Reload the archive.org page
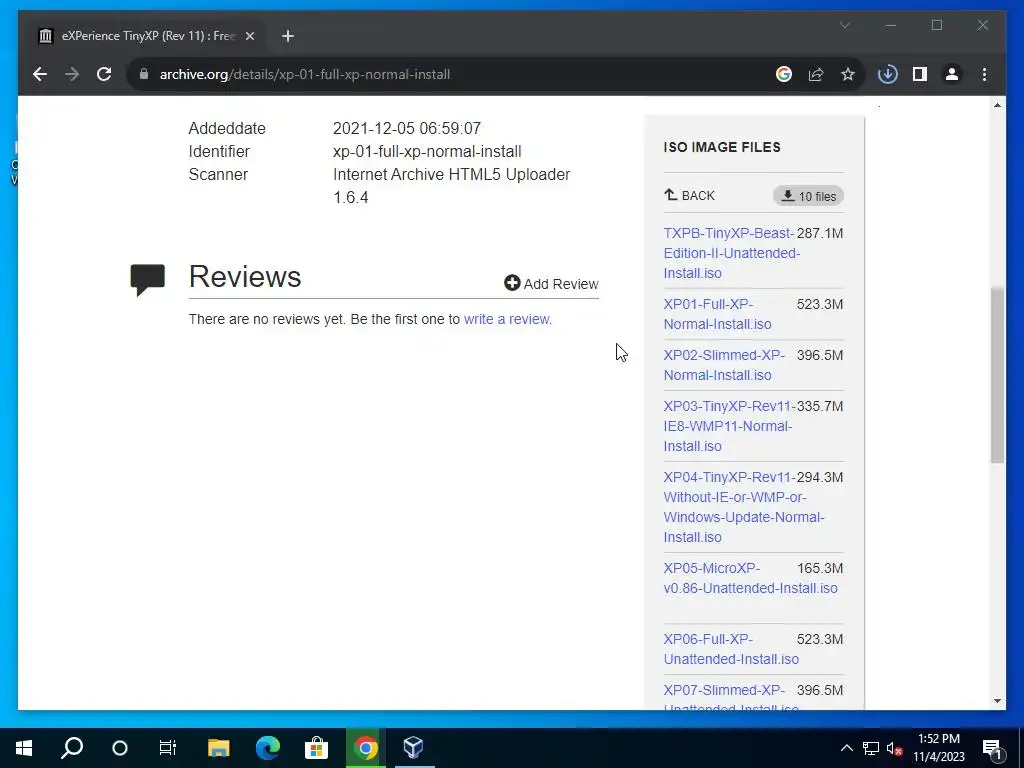The image size is (1024, 768). click(104, 74)
